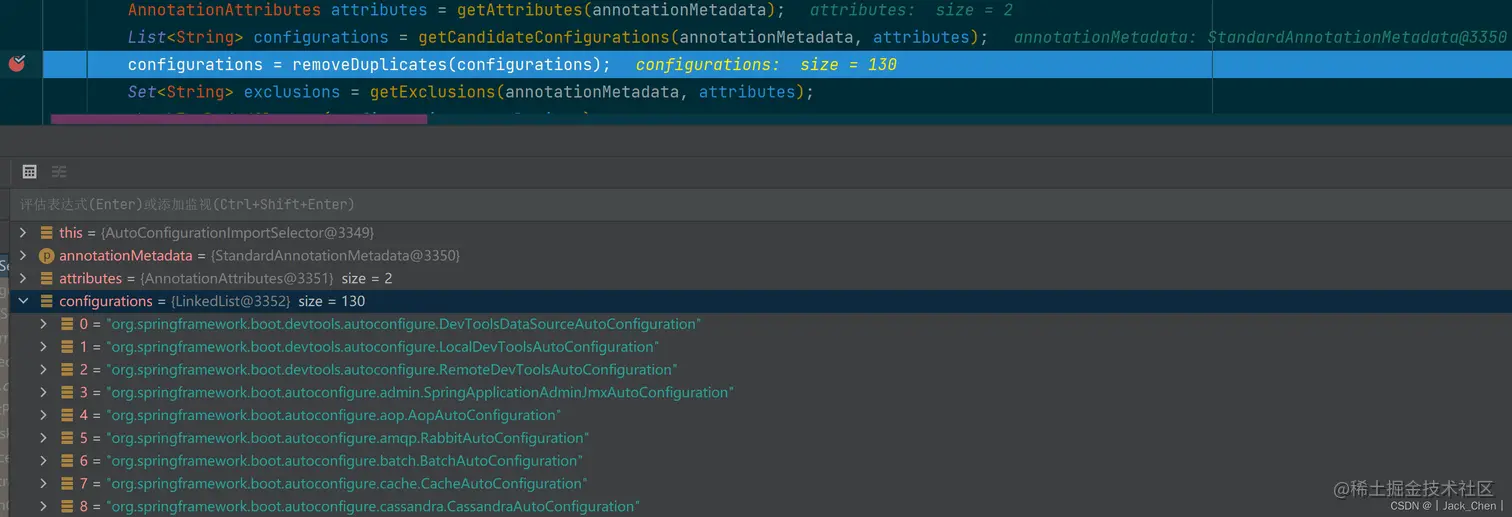Select the annotationMetadata StandardAnnotationMetadata@3350 row

point(760,255)
